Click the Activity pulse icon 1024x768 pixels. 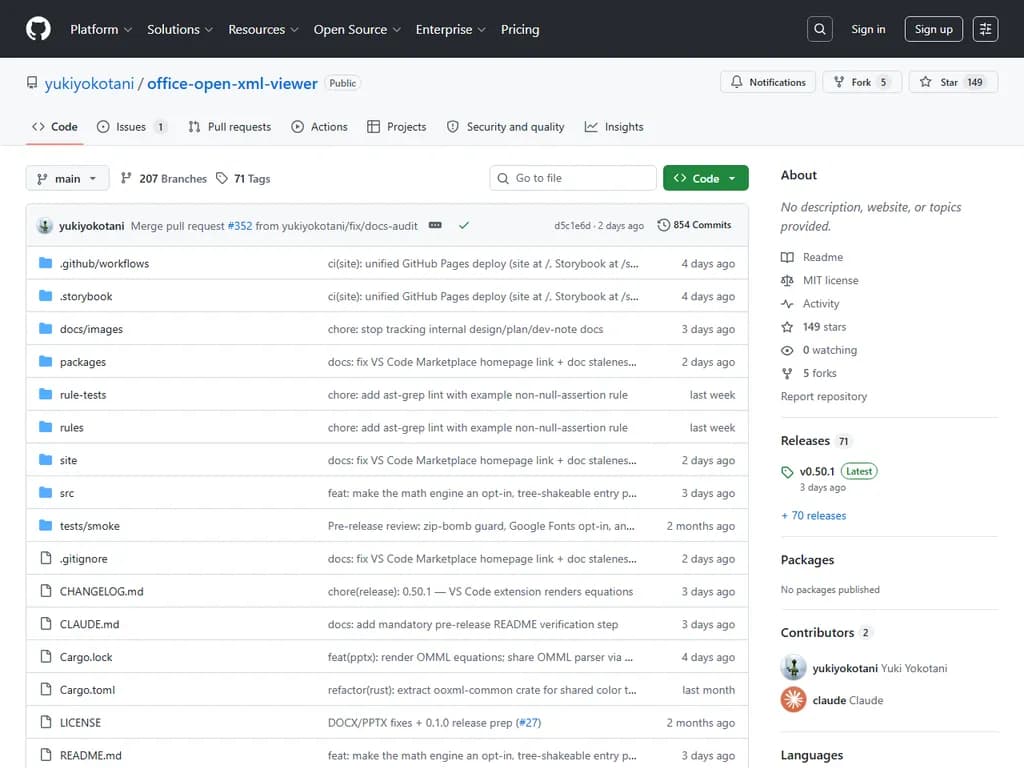(787, 304)
